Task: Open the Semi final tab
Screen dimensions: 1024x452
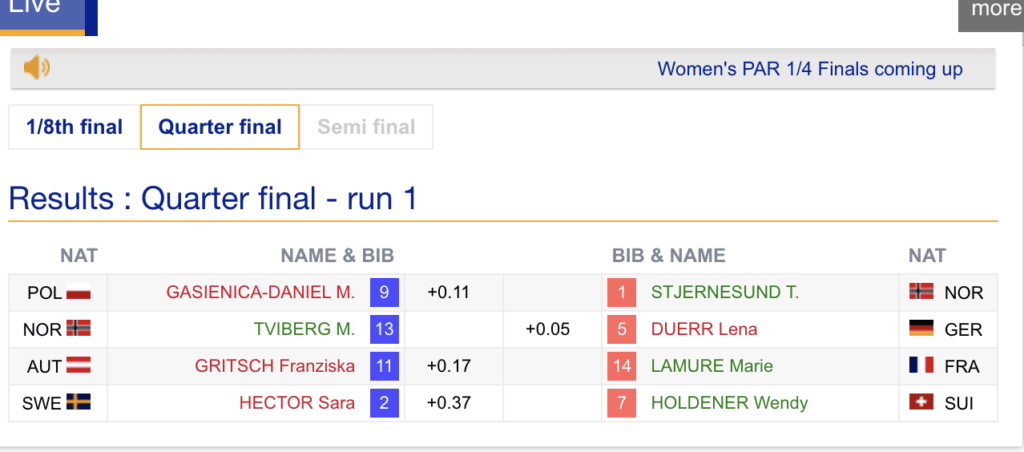Action: 366,127
